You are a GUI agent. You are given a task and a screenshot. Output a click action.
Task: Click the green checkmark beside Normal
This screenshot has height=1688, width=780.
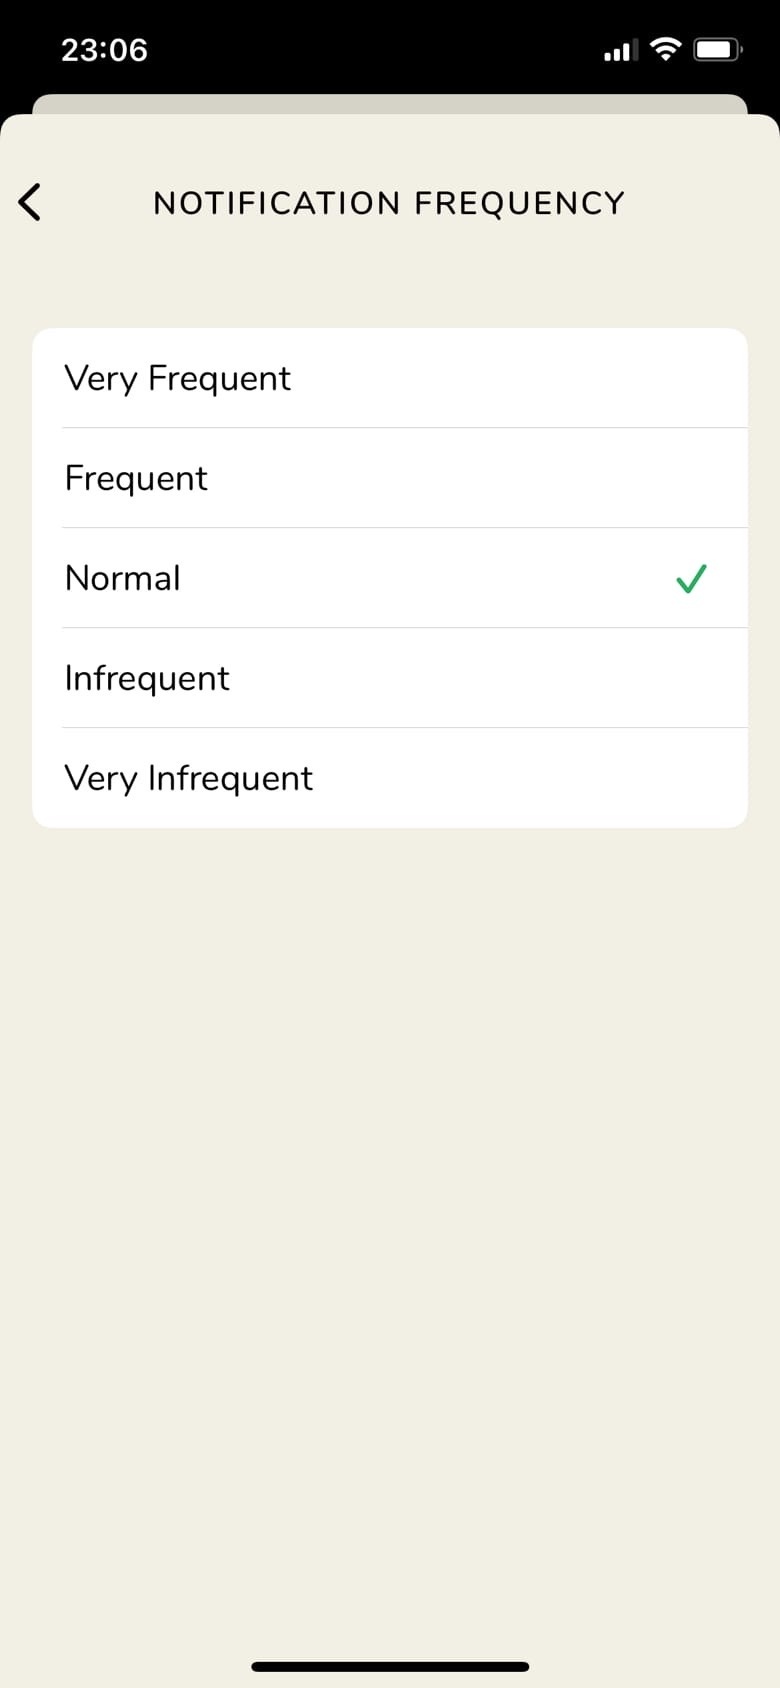tap(691, 578)
